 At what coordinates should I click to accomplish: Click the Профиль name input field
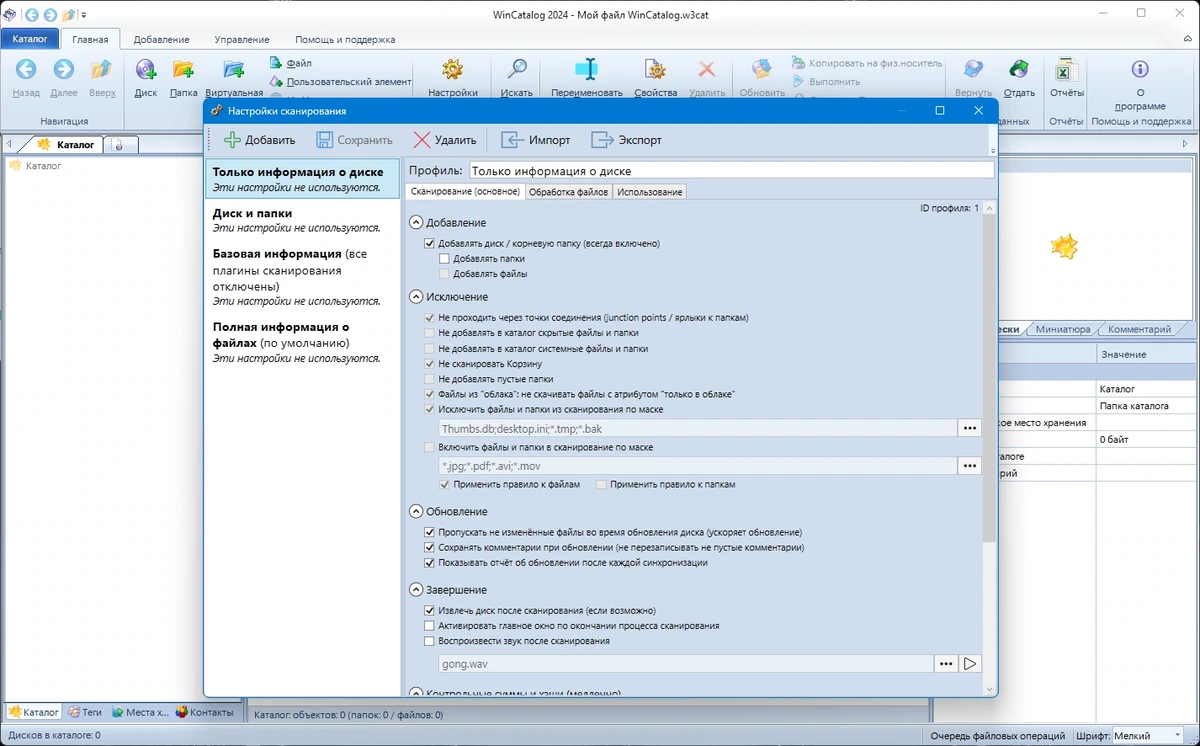pos(730,171)
